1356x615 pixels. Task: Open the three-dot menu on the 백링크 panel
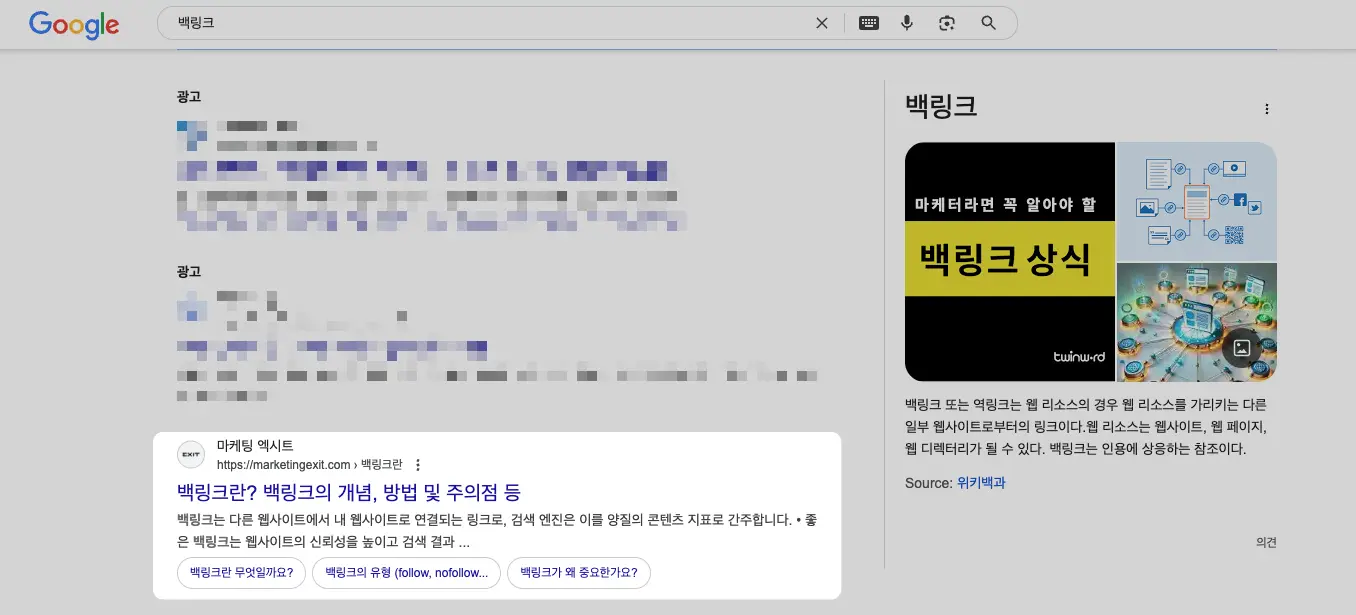click(x=1266, y=108)
